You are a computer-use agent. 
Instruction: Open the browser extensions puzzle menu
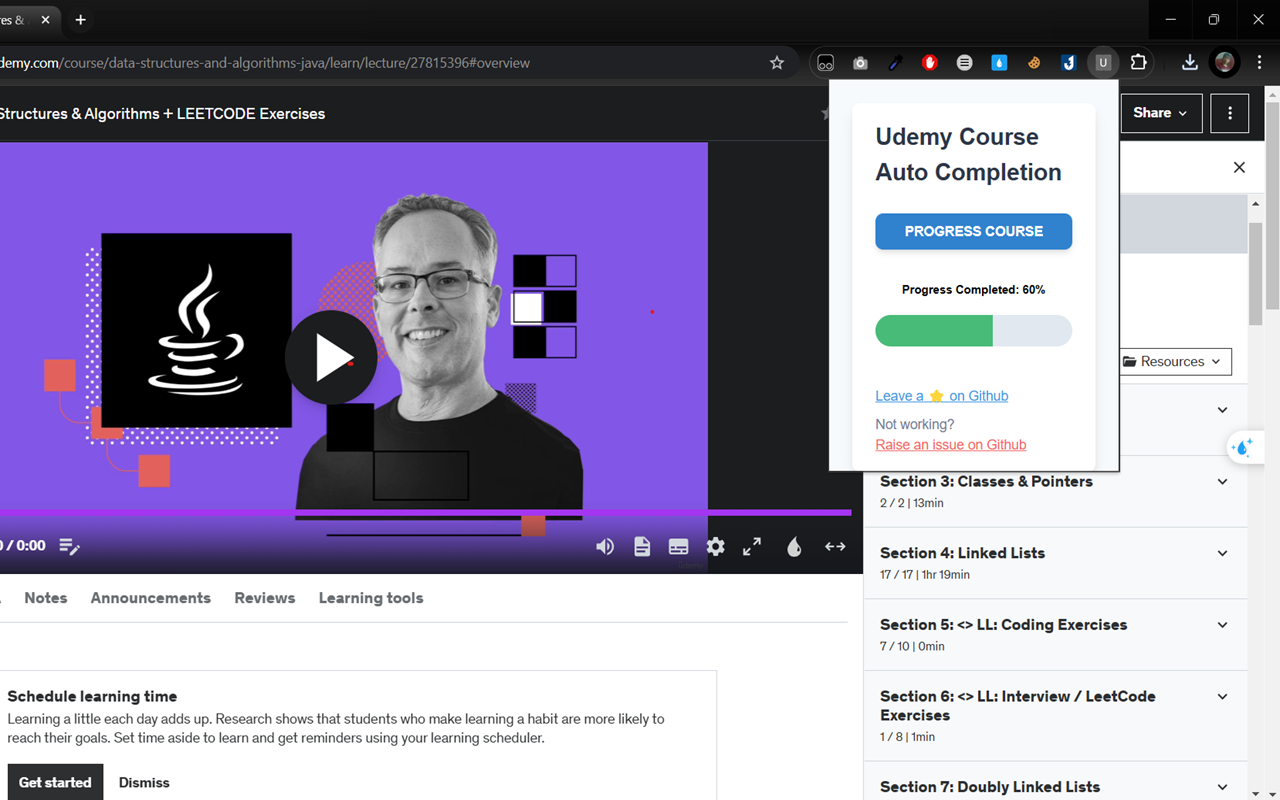point(1138,62)
